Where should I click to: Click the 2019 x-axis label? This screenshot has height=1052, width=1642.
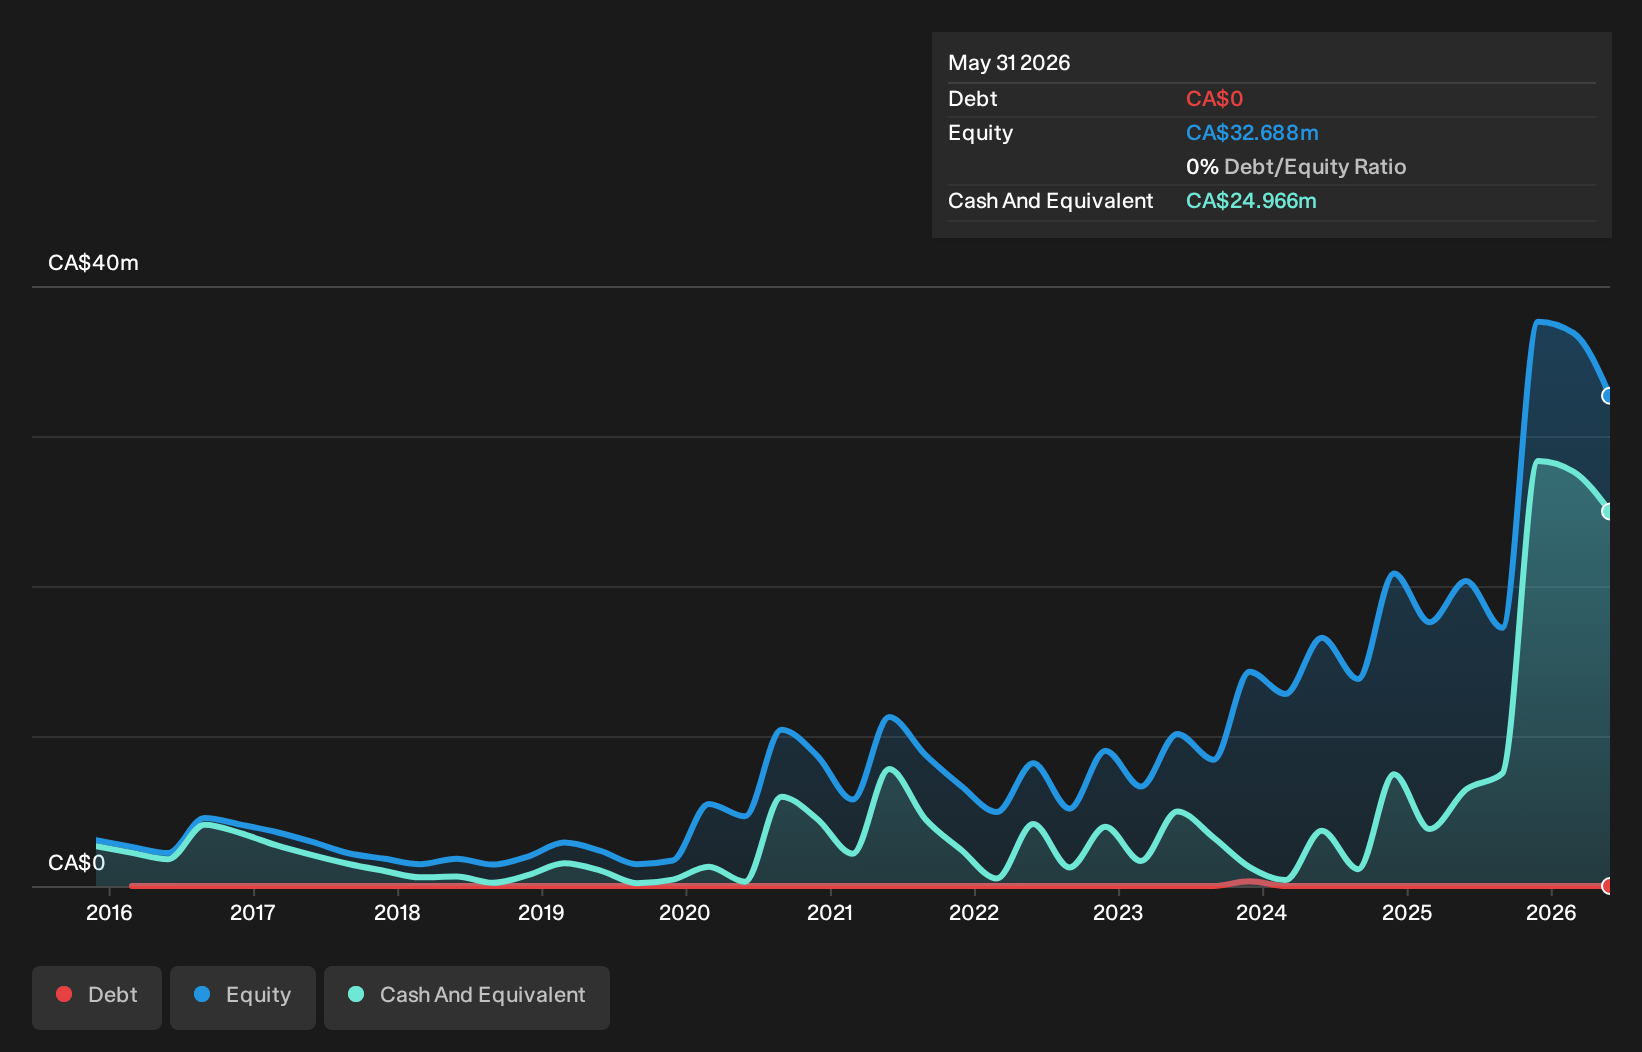click(541, 913)
